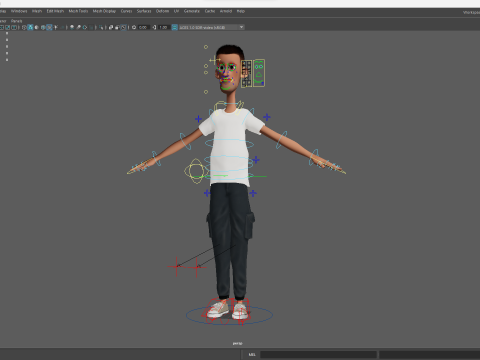This screenshot has width=480, height=360.
Task: Open the Mesh menu
Action: pyautogui.click(x=37, y=11)
